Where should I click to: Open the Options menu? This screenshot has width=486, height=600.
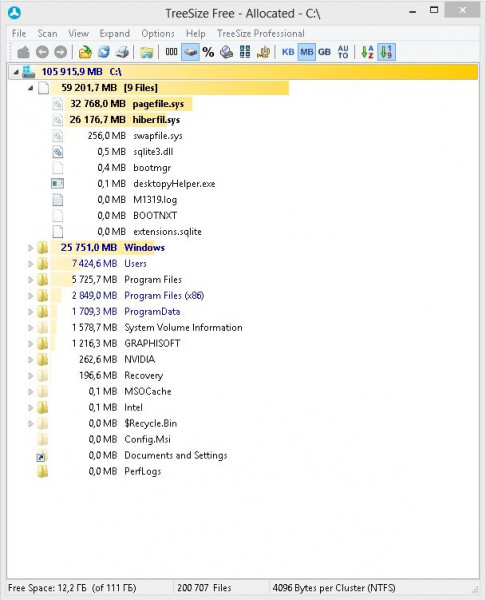point(158,34)
